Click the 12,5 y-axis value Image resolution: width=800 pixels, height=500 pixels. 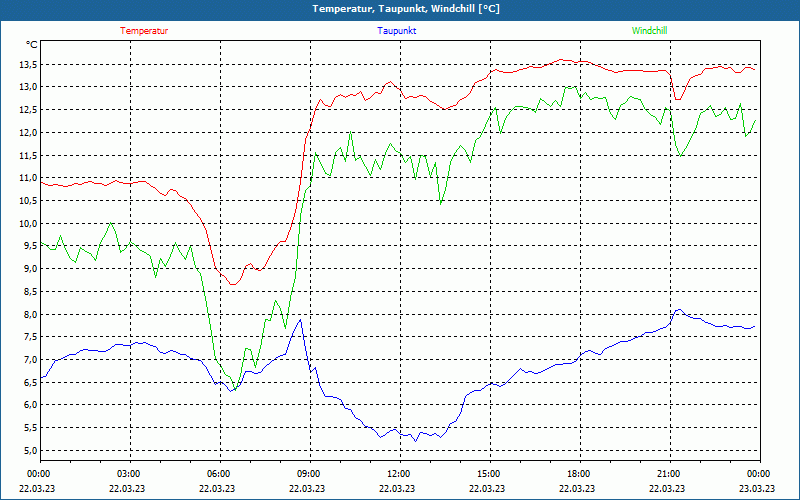[x=29, y=110]
